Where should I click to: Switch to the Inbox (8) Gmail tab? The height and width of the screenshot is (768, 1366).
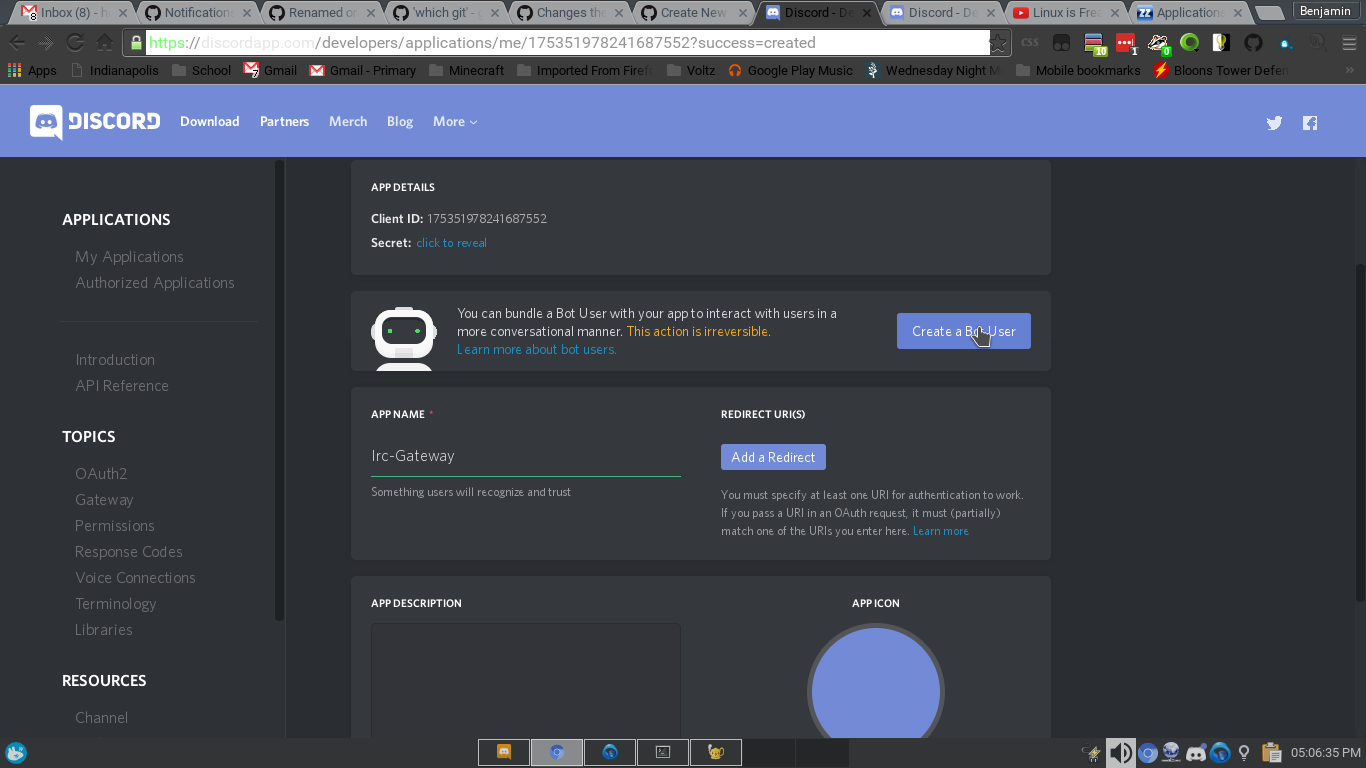[72, 13]
